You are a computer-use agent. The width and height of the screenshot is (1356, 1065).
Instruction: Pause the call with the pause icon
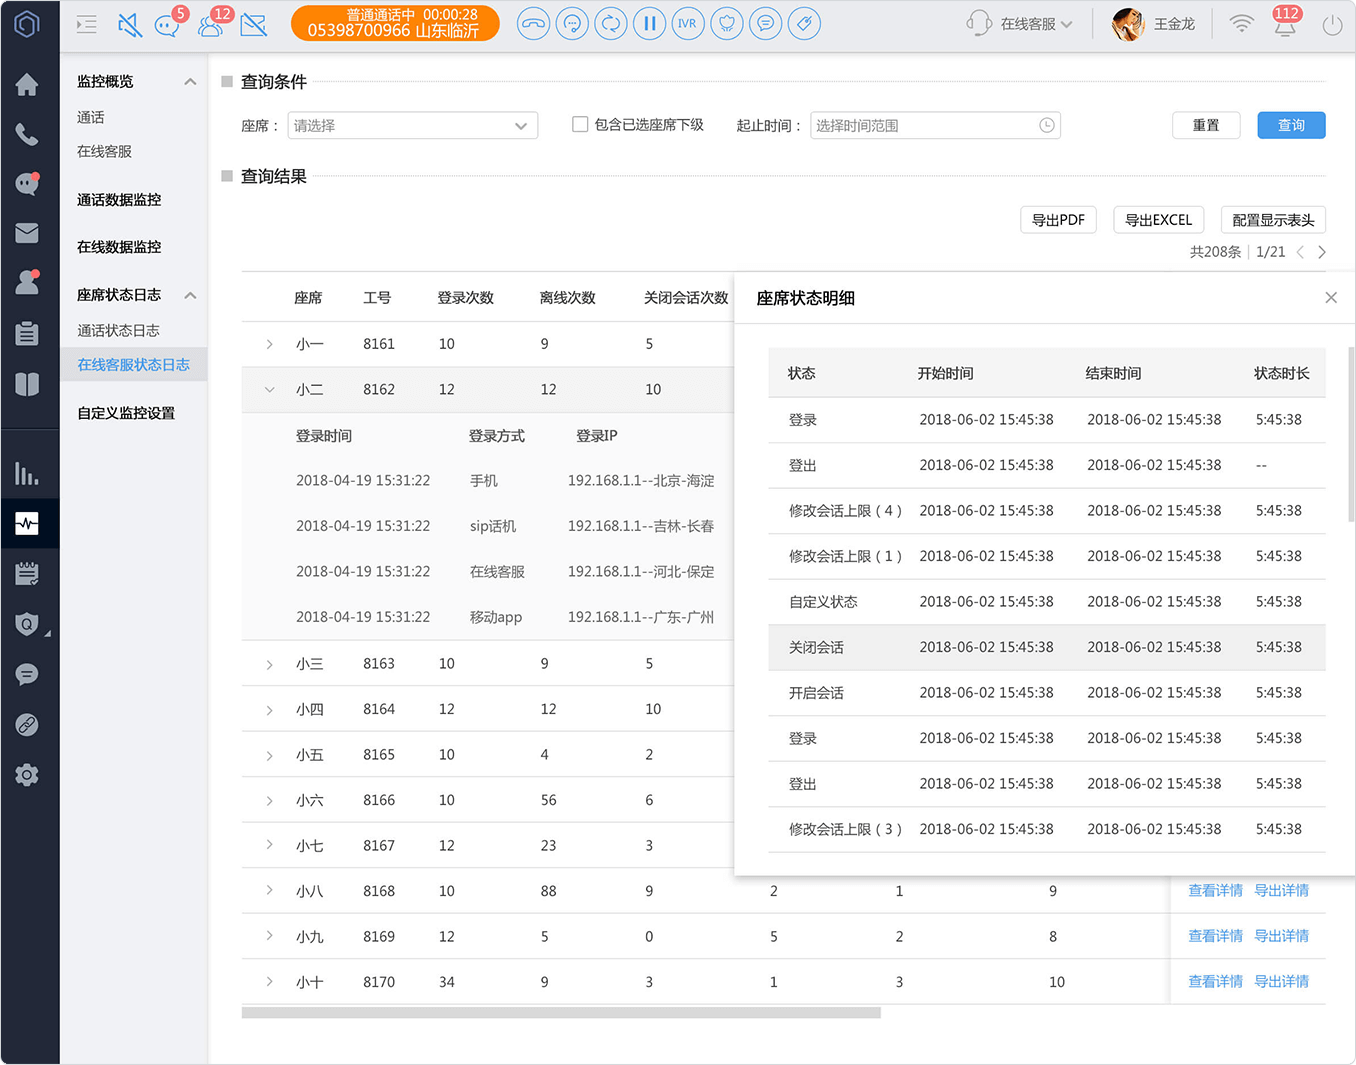coord(649,23)
